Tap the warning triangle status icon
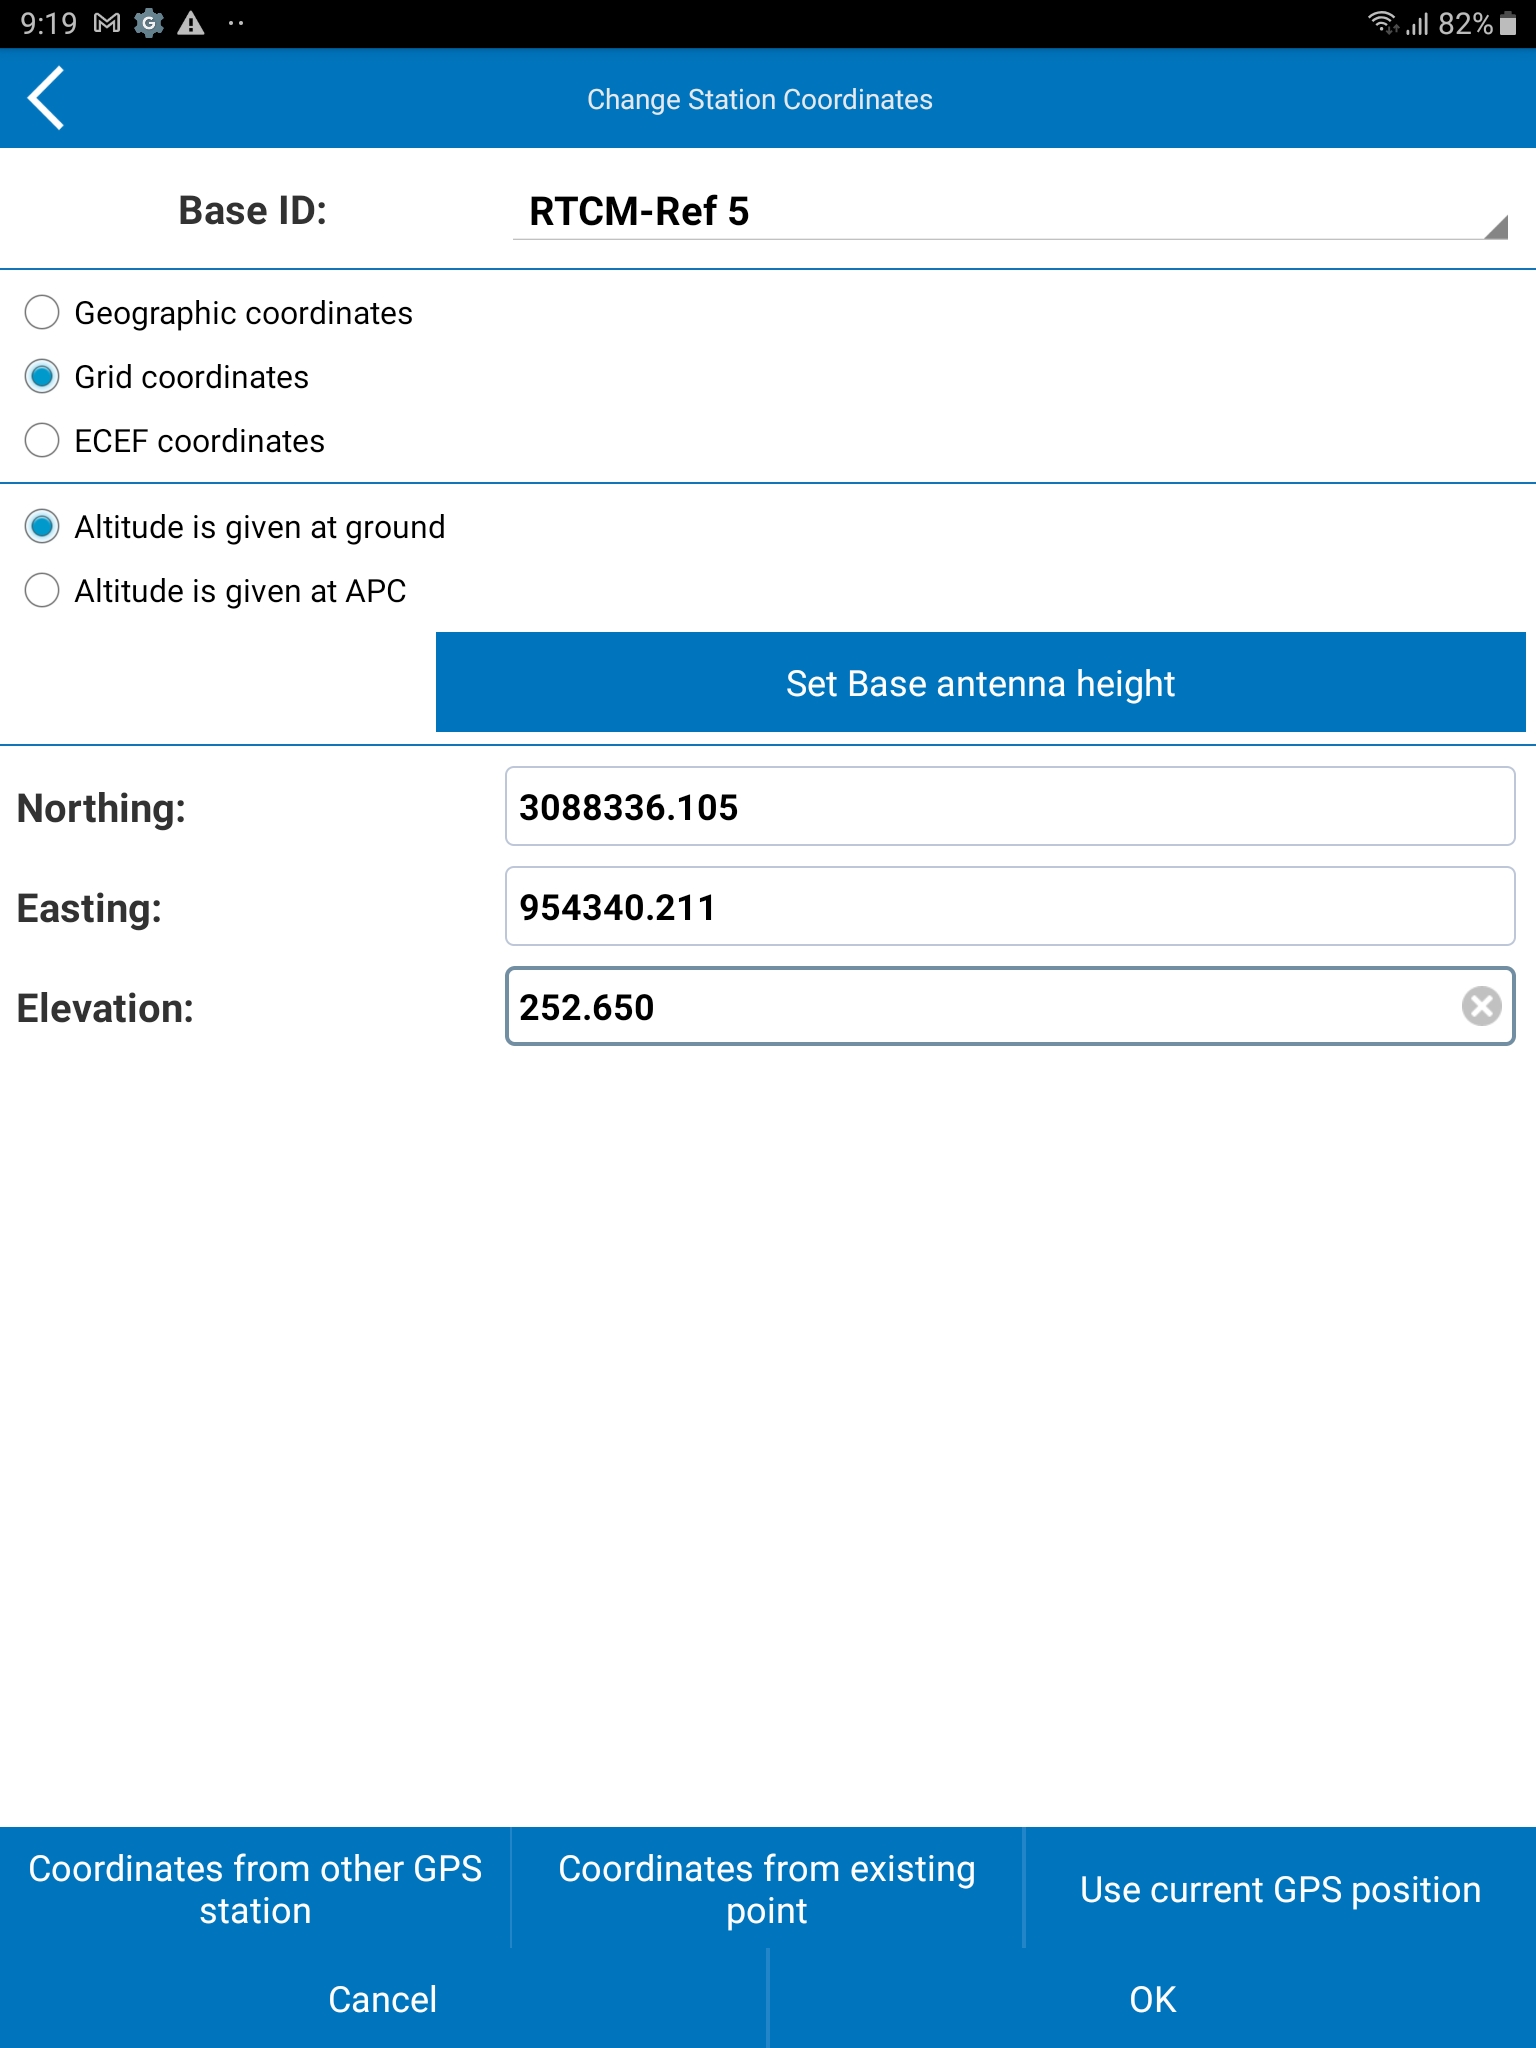 [190, 23]
